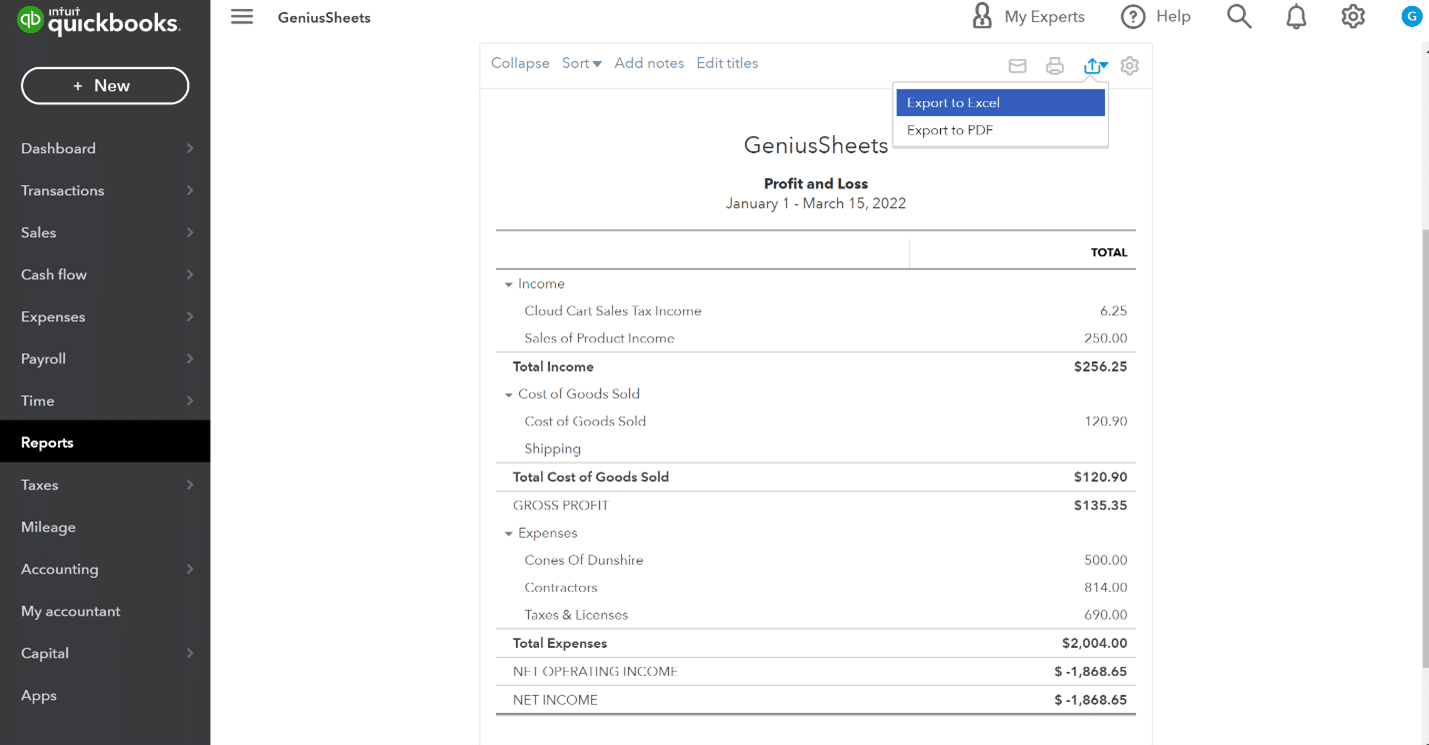The height and width of the screenshot is (745, 1429).
Task: Click Contractors amount 814.00
Action: (x=1105, y=587)
